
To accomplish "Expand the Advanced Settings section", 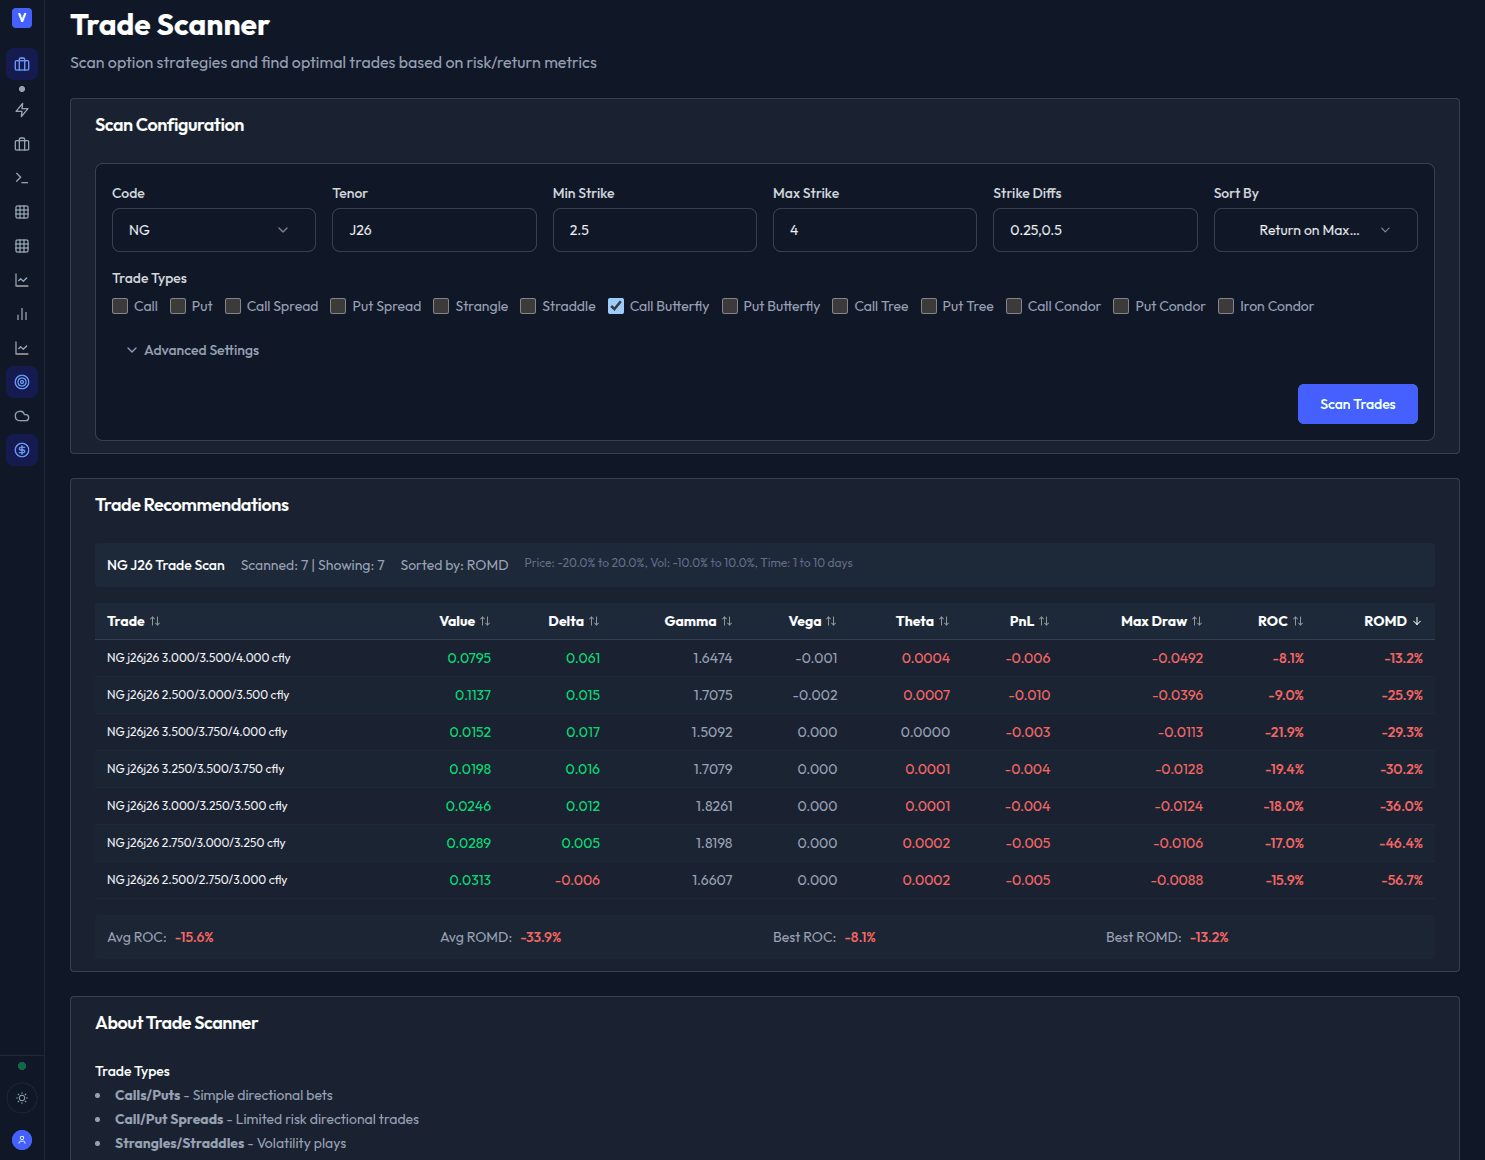I will point(193,350).
